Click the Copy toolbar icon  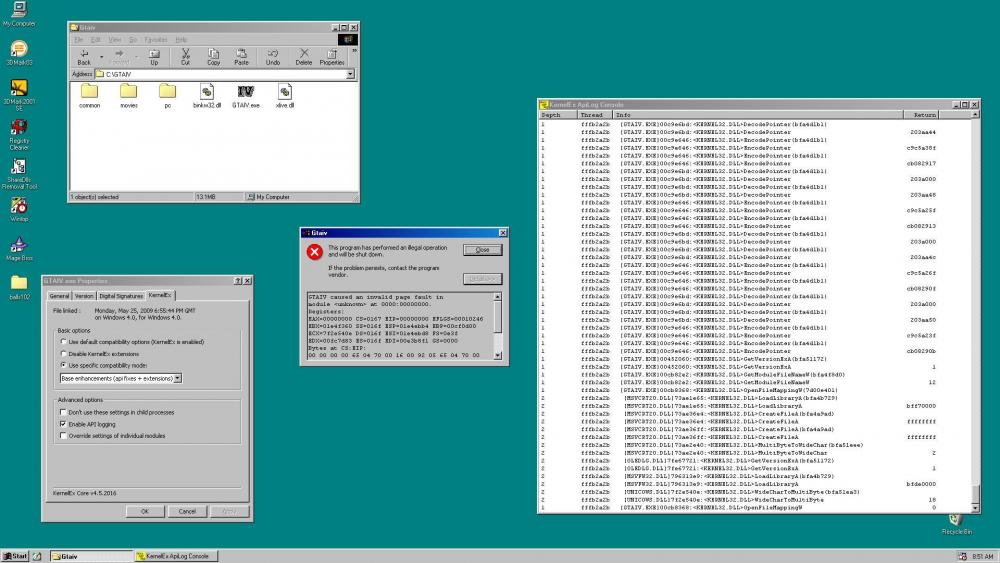(213, 57)
